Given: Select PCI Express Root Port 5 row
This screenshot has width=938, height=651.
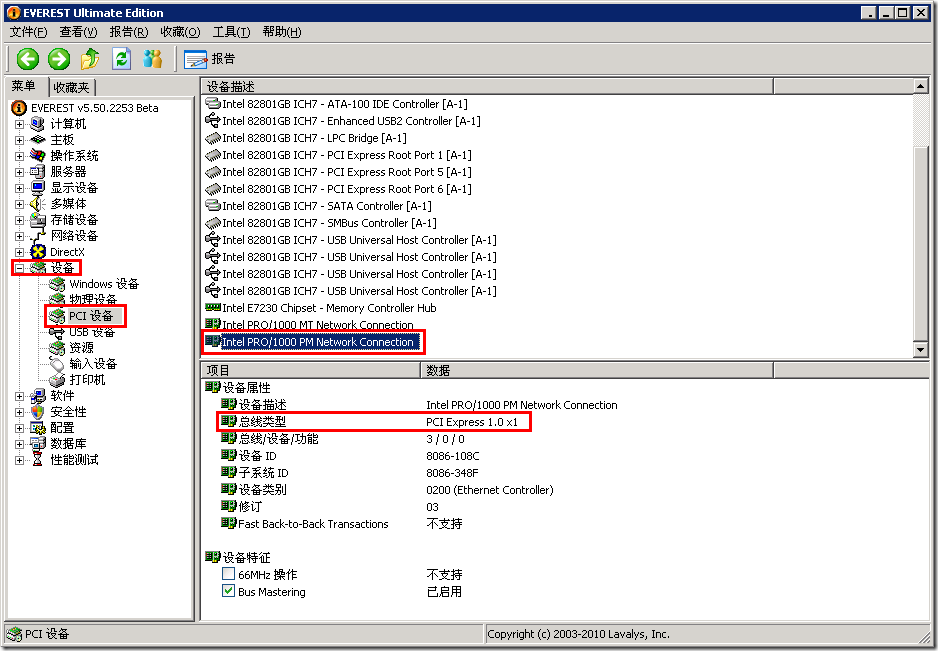Looking at the screenshot, I should [338, 172].
